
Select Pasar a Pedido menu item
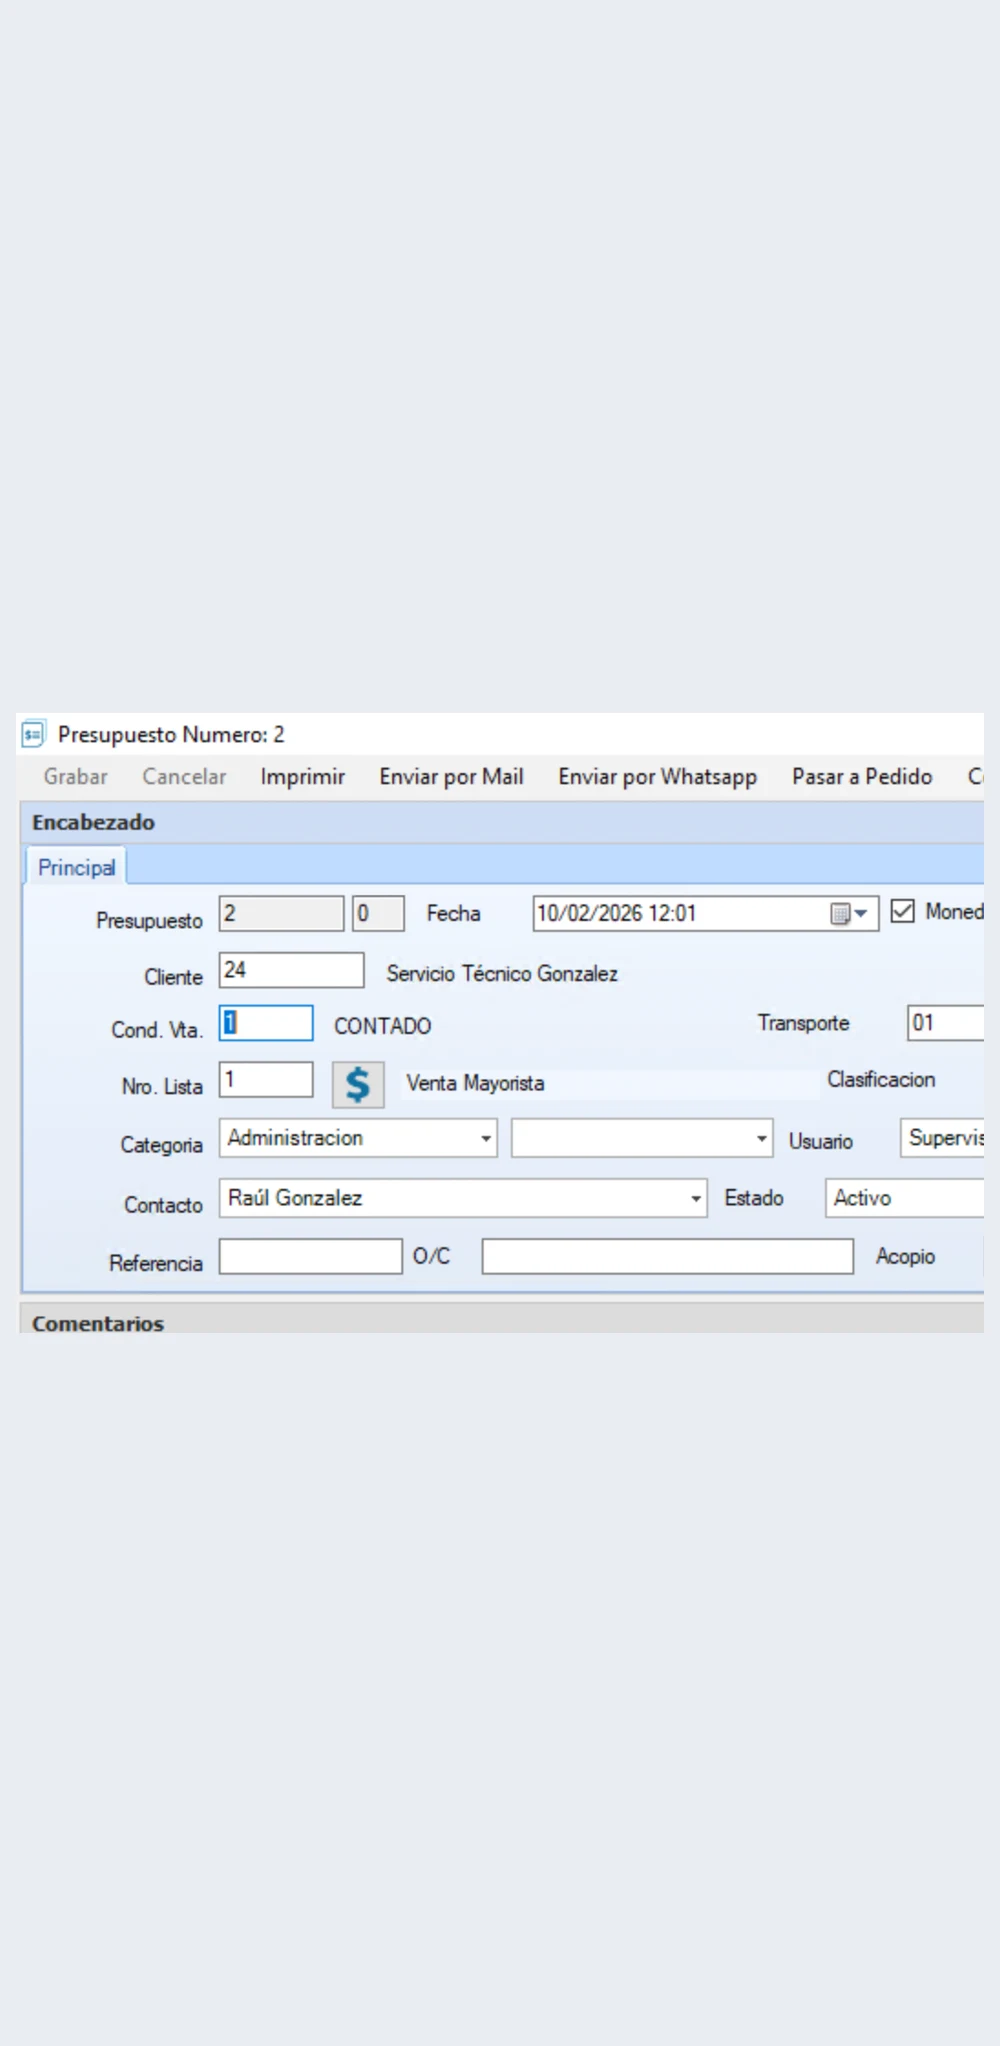tap(862, 776)
